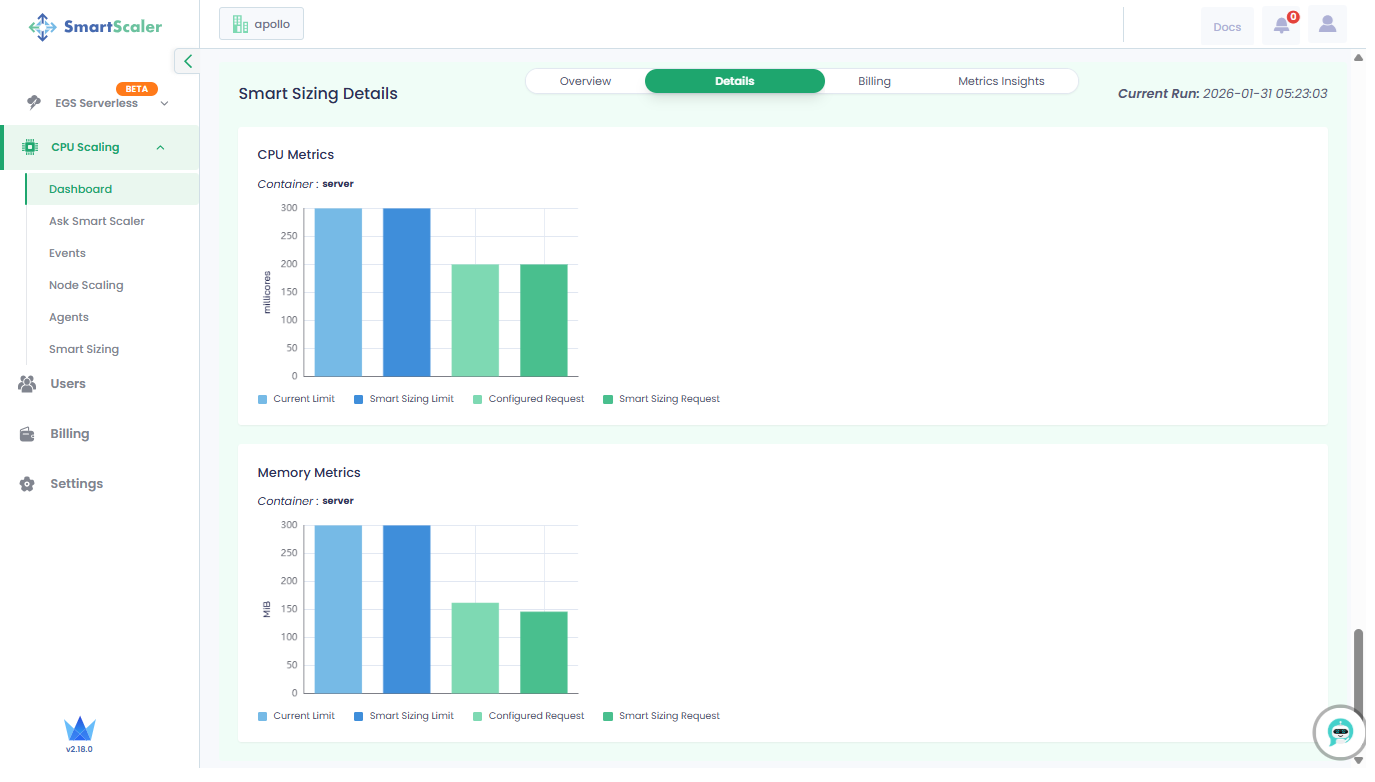Open the Docs button
The image size is (1375, 782).
click(1226, 27)
